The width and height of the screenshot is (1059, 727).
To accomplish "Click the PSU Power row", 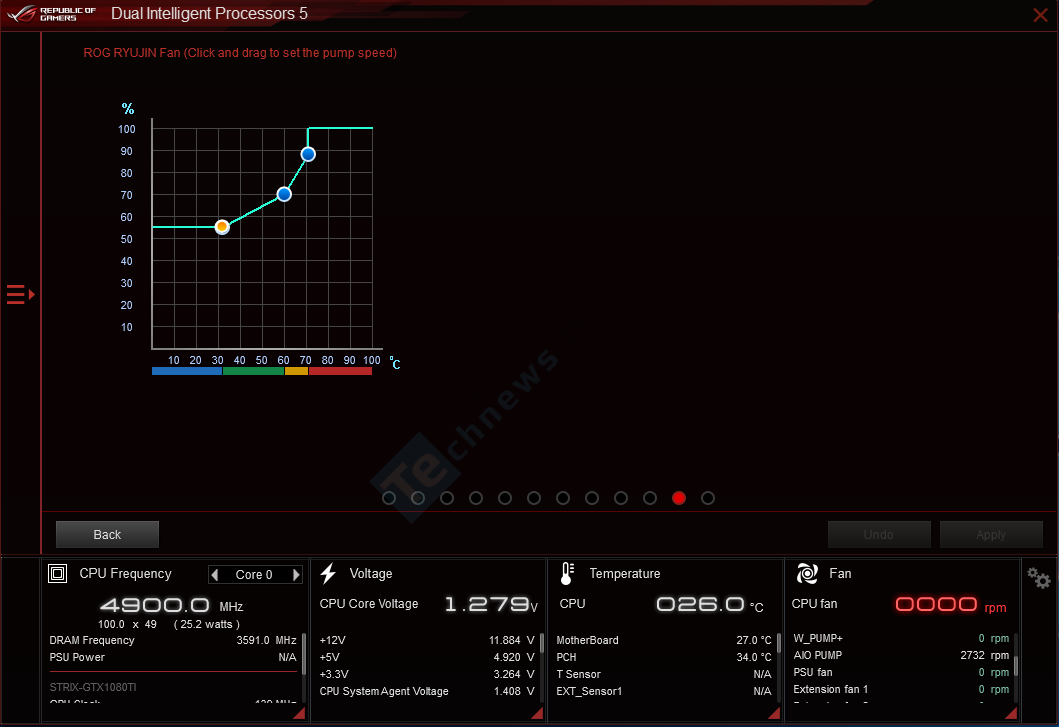I will 173,657.
